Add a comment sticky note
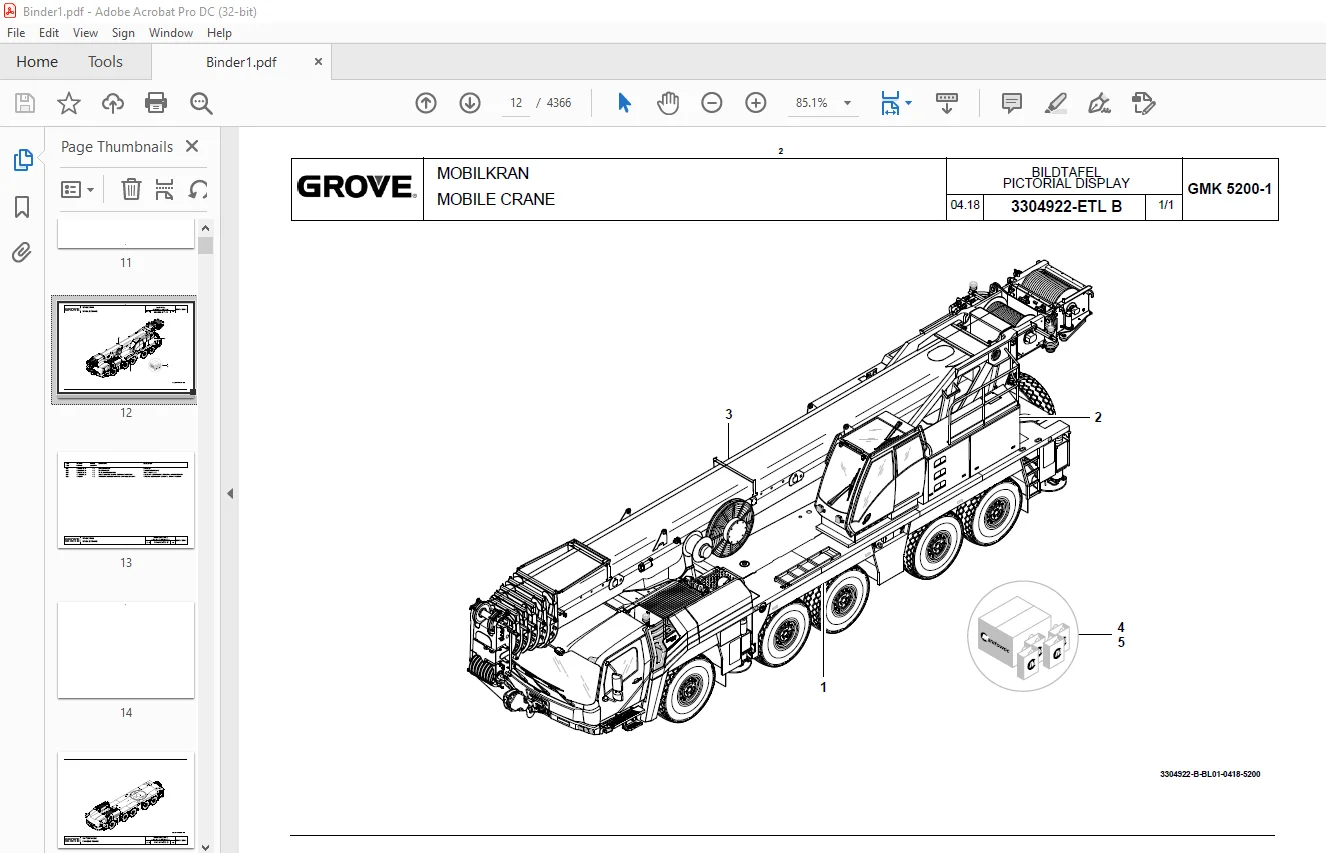Screen dimensions: 1326x853 coord(1012,103)
